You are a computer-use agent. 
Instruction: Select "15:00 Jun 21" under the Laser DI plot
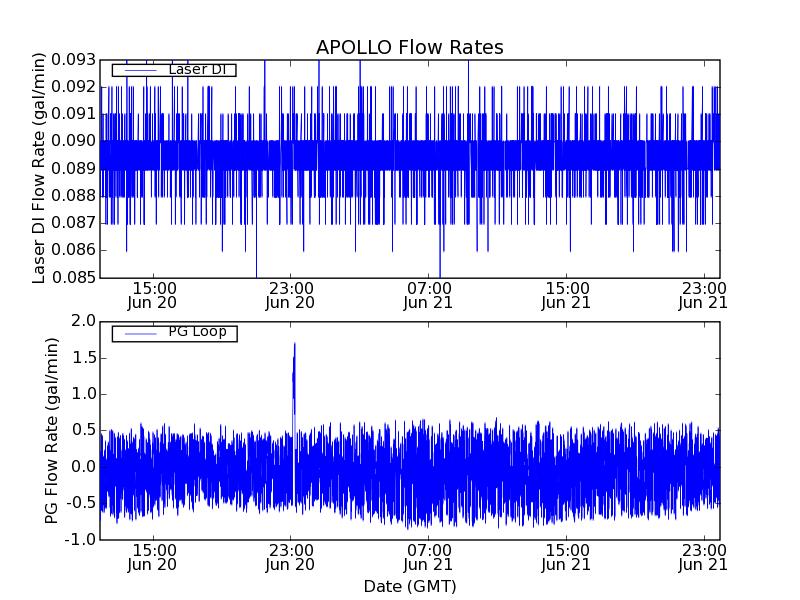click(566, 296)
